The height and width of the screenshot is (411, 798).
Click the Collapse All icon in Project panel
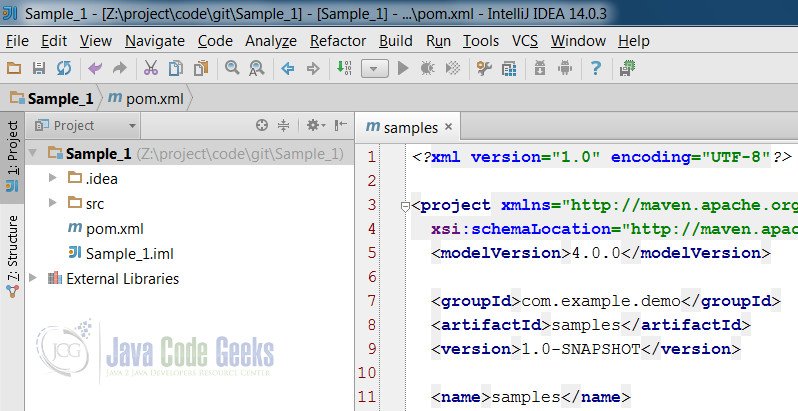click(283, 125)
